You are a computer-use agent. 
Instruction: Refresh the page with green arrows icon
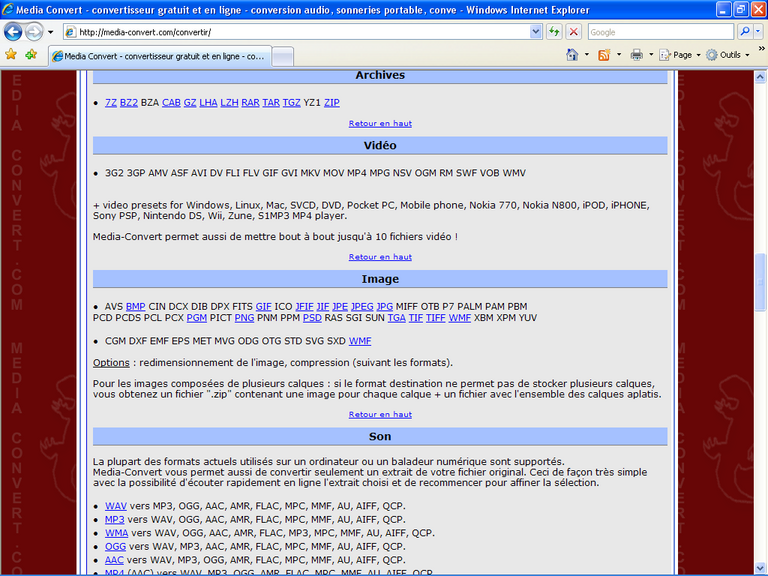click(x=554, y=32)
